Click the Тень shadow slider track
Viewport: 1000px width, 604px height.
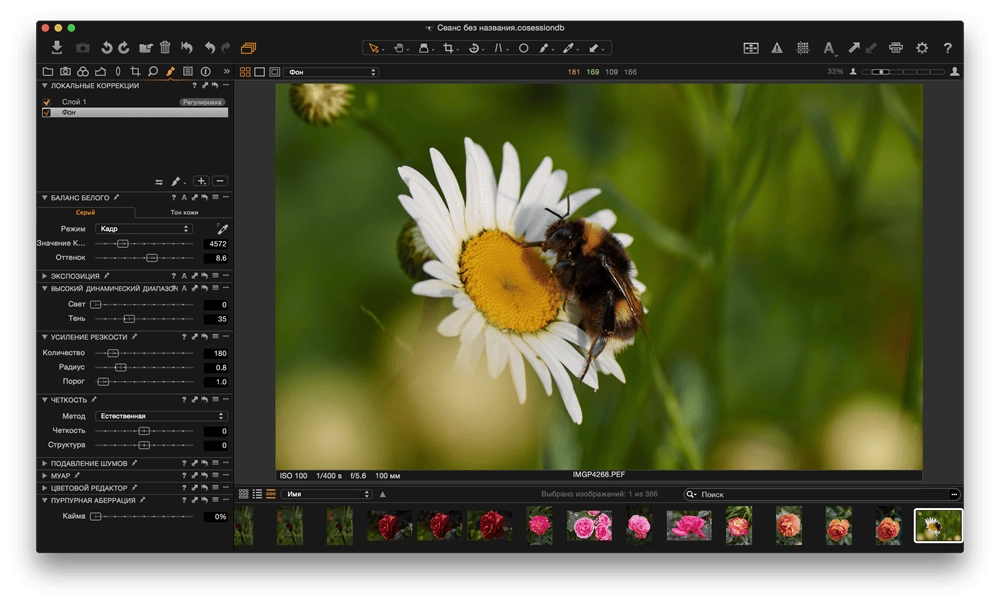pos(144,319)
